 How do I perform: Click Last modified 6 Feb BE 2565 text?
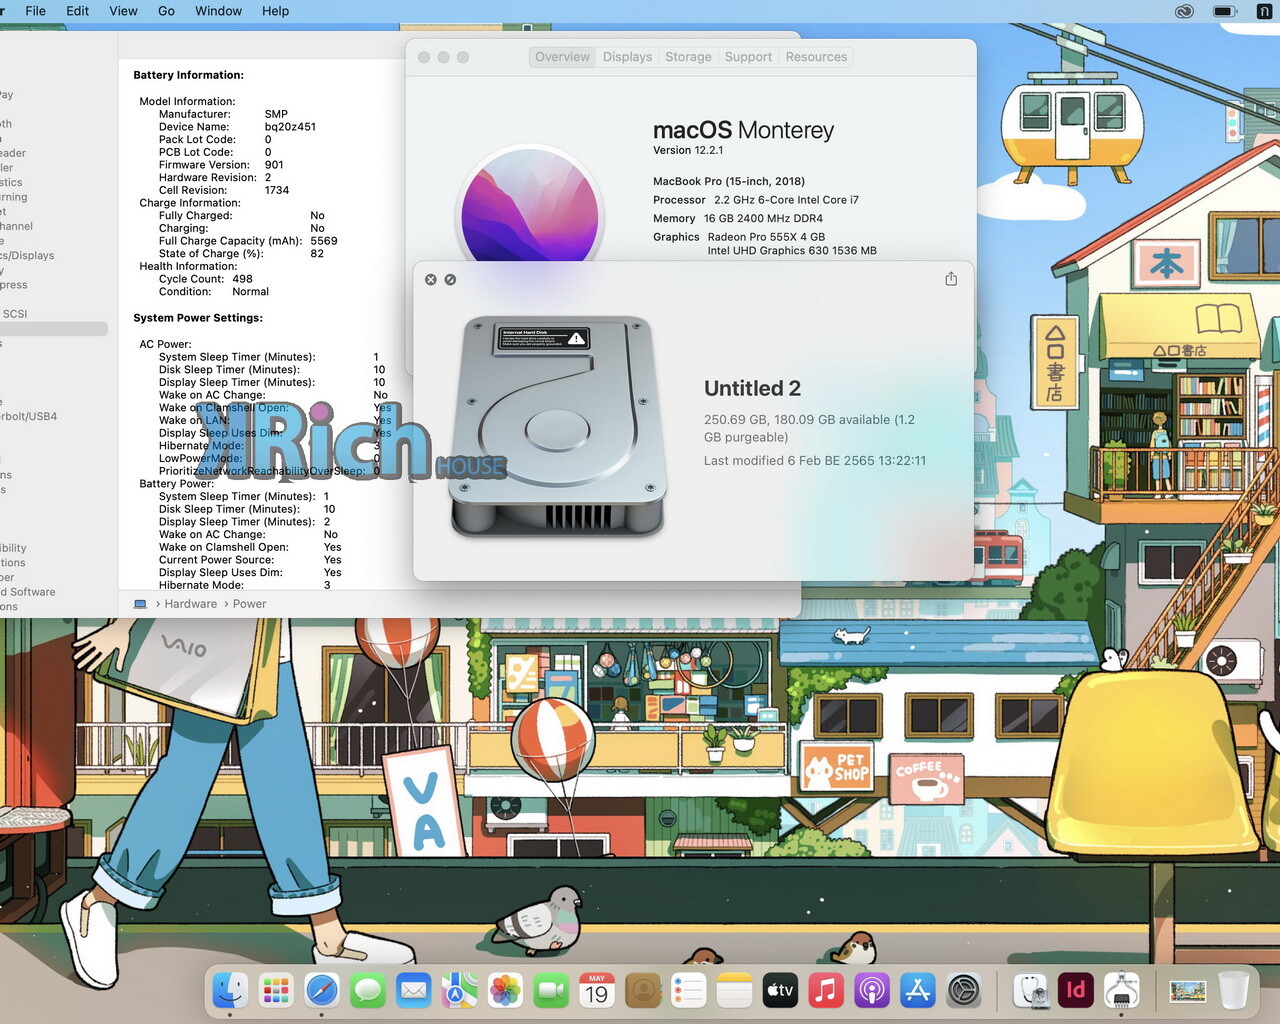click(815, 461)
